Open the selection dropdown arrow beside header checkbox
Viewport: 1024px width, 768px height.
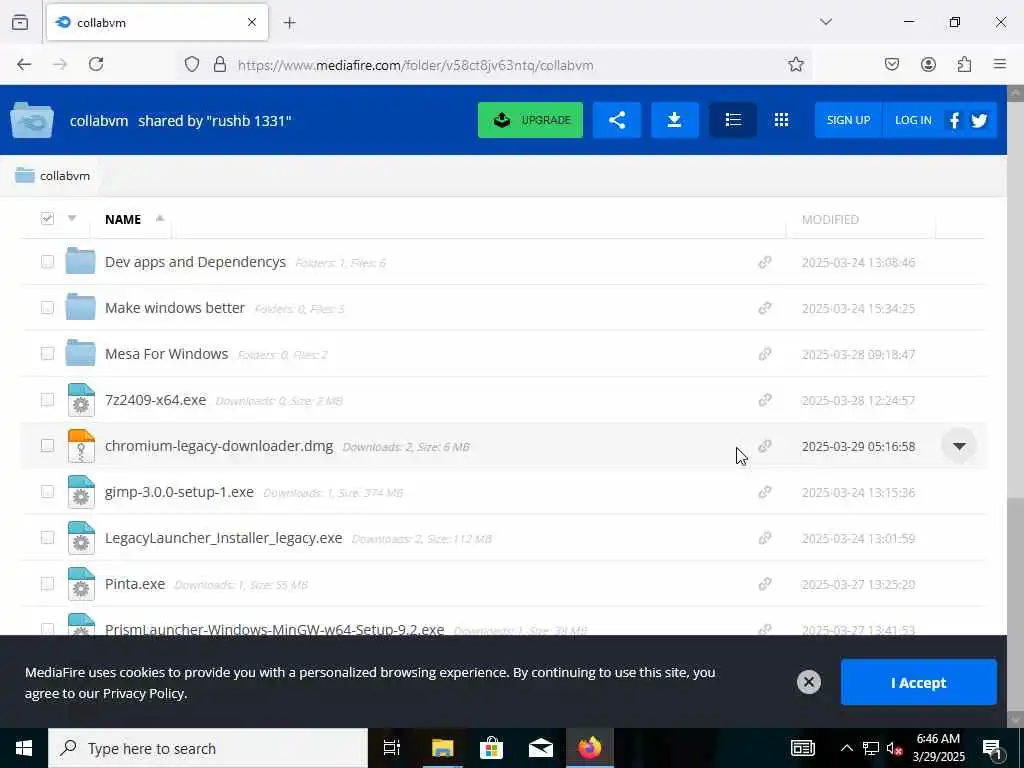[72, 218]
